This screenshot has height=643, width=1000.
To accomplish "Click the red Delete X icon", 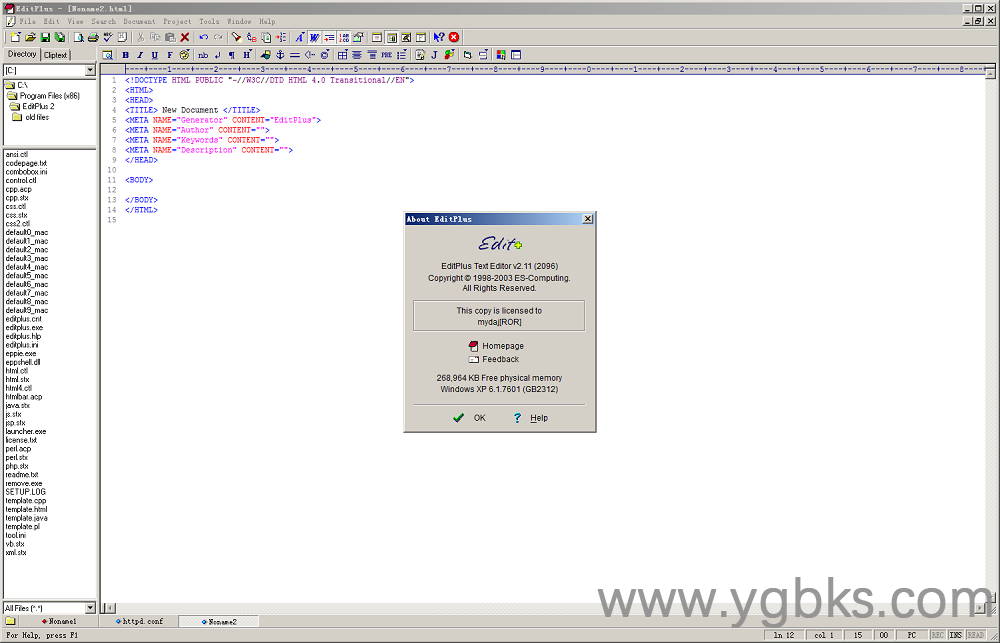I will click(184, 37).
